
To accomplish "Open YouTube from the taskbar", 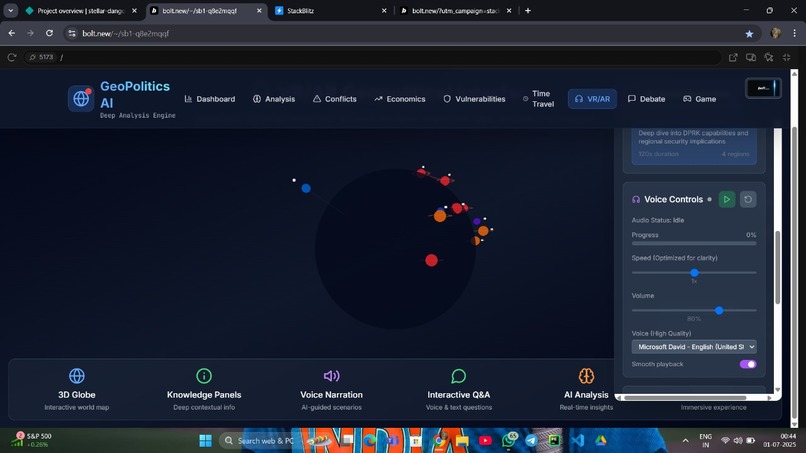I will click(485, 441).
